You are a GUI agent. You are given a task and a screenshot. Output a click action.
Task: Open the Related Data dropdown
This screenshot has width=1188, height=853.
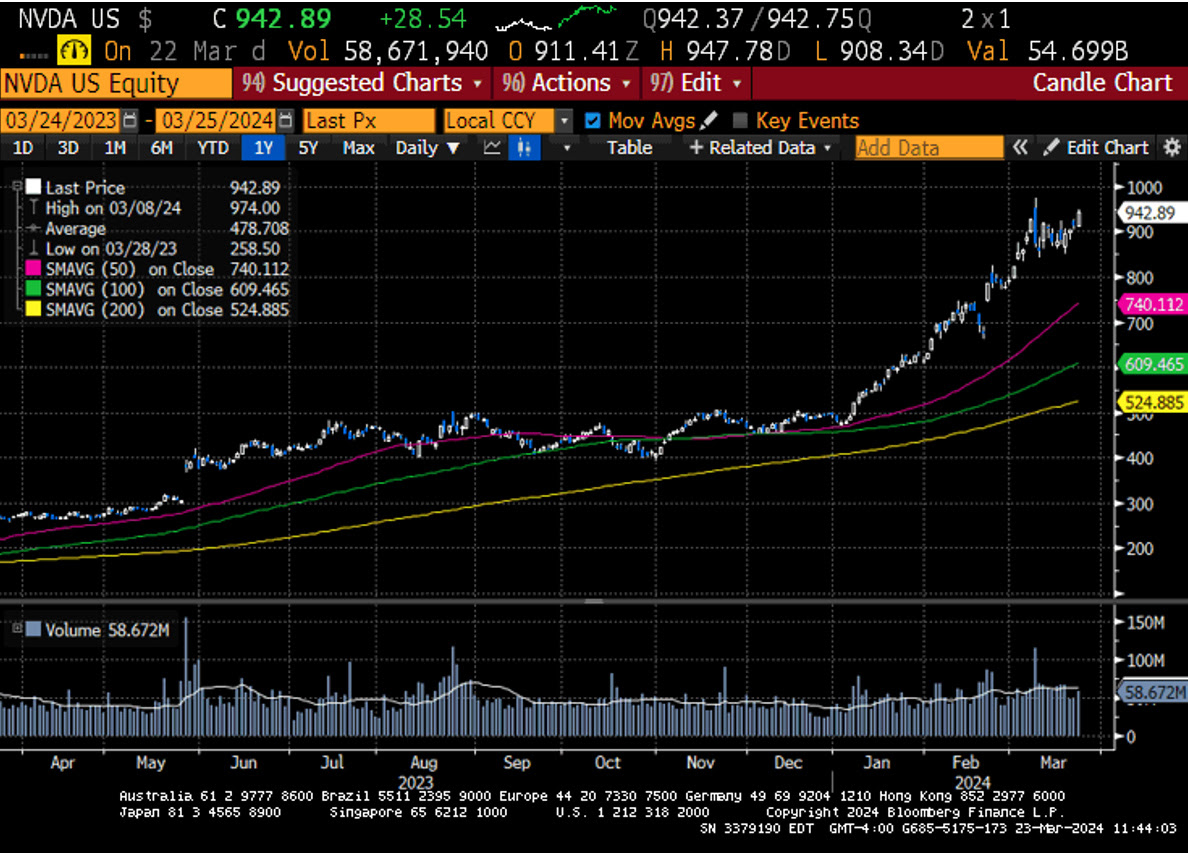(761, 148)
